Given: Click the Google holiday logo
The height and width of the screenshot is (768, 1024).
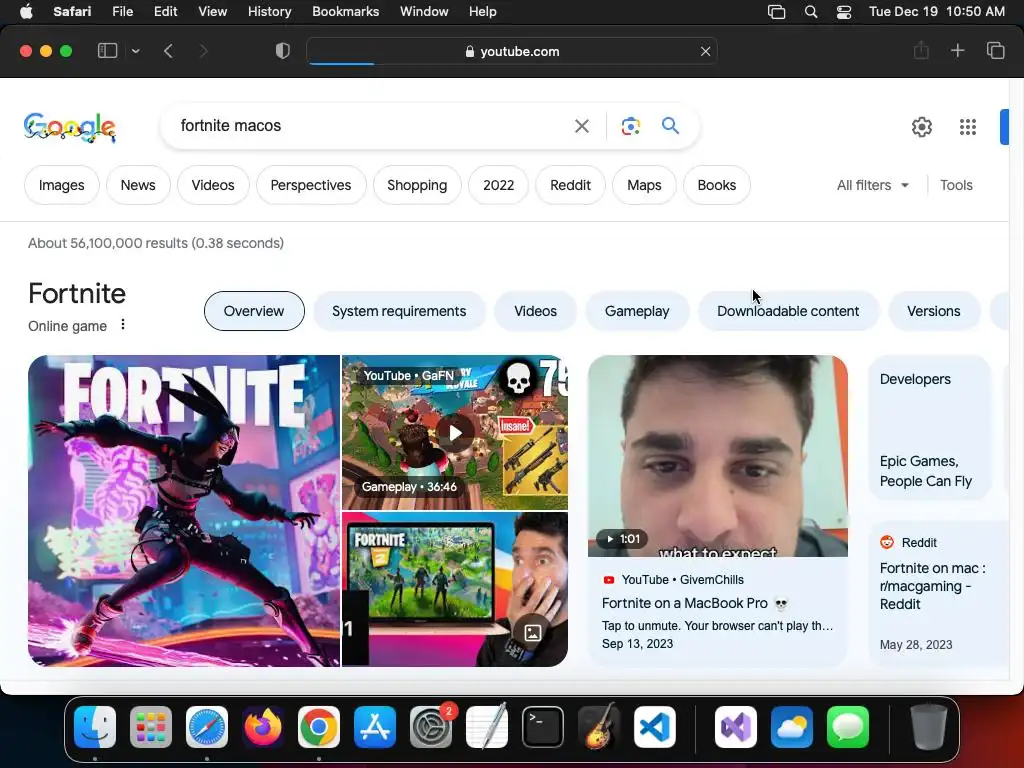Looking at the screenshot, I should click(70, 127).
